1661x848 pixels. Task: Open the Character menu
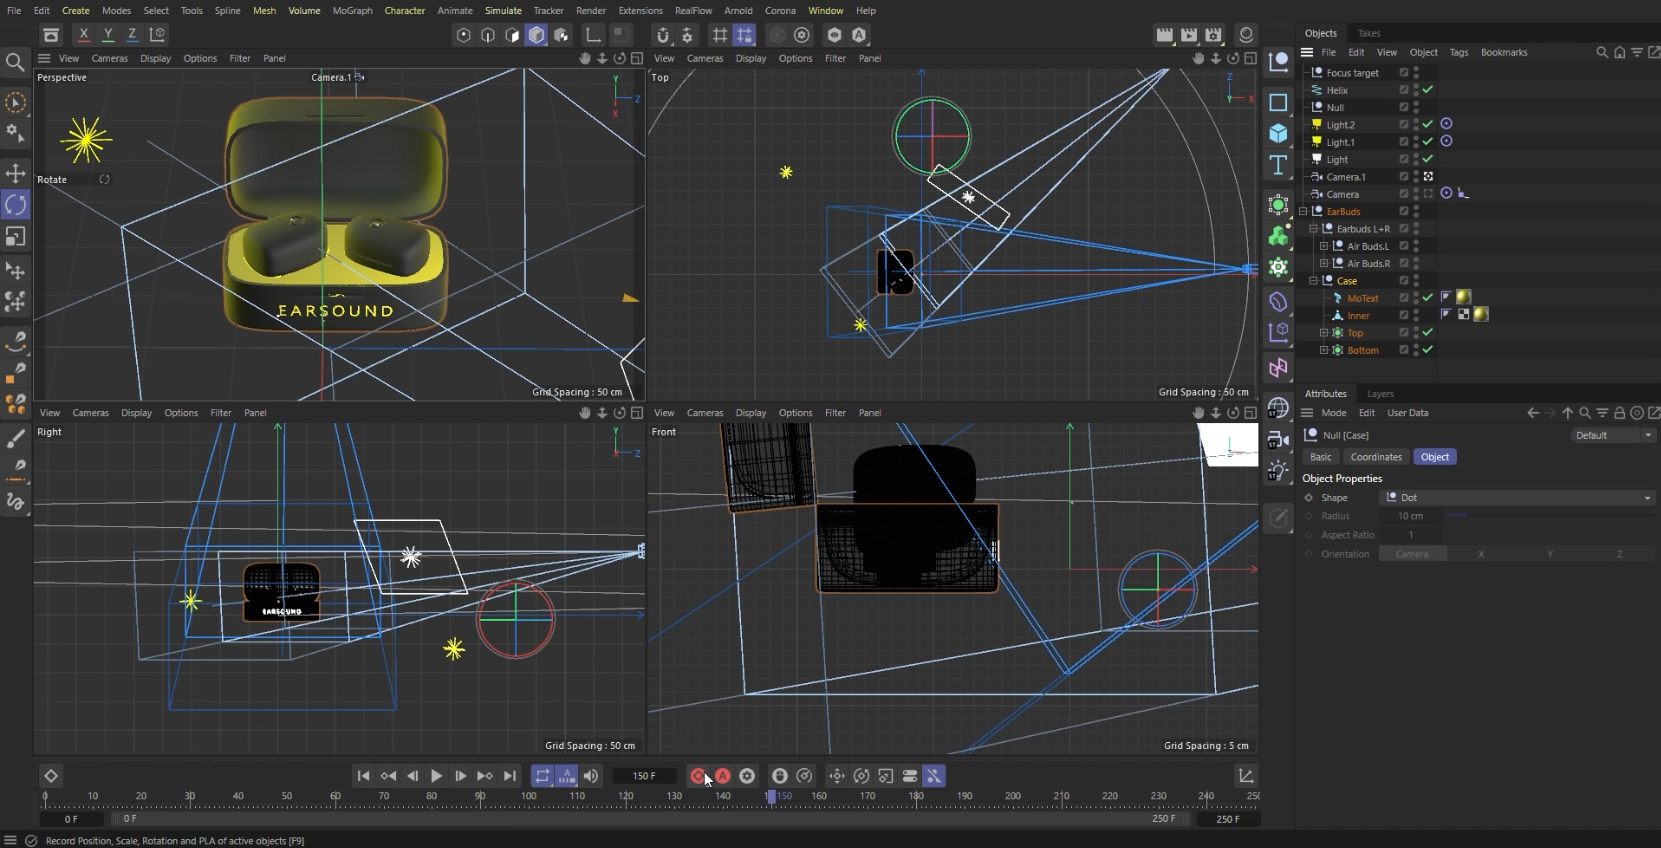pos(405,10)
